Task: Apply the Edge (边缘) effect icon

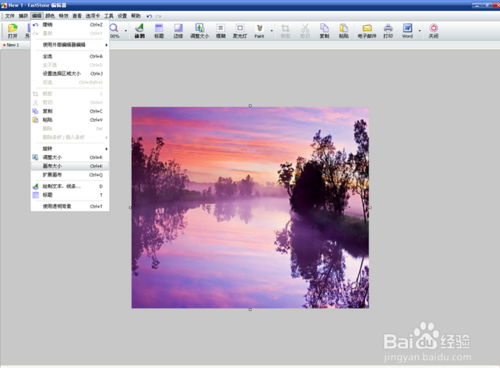Action: [x=178, y=31]
